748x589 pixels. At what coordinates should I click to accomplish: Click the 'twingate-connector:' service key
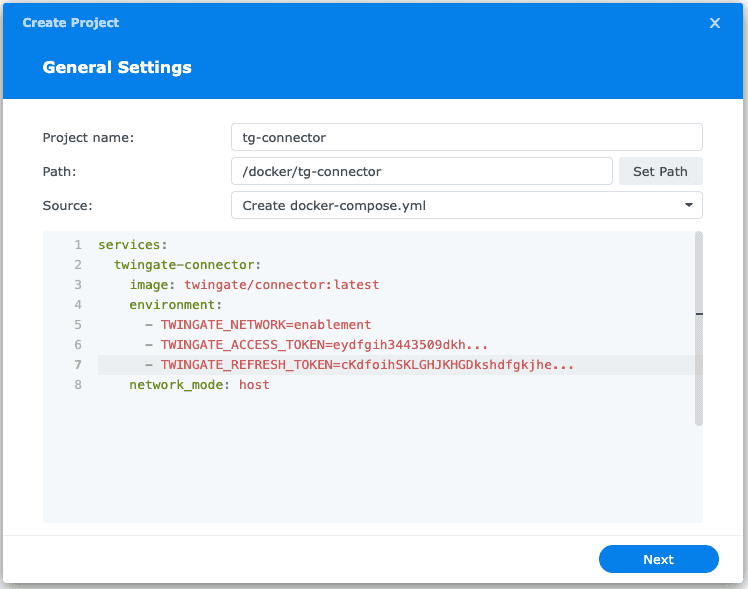point(187,264)
